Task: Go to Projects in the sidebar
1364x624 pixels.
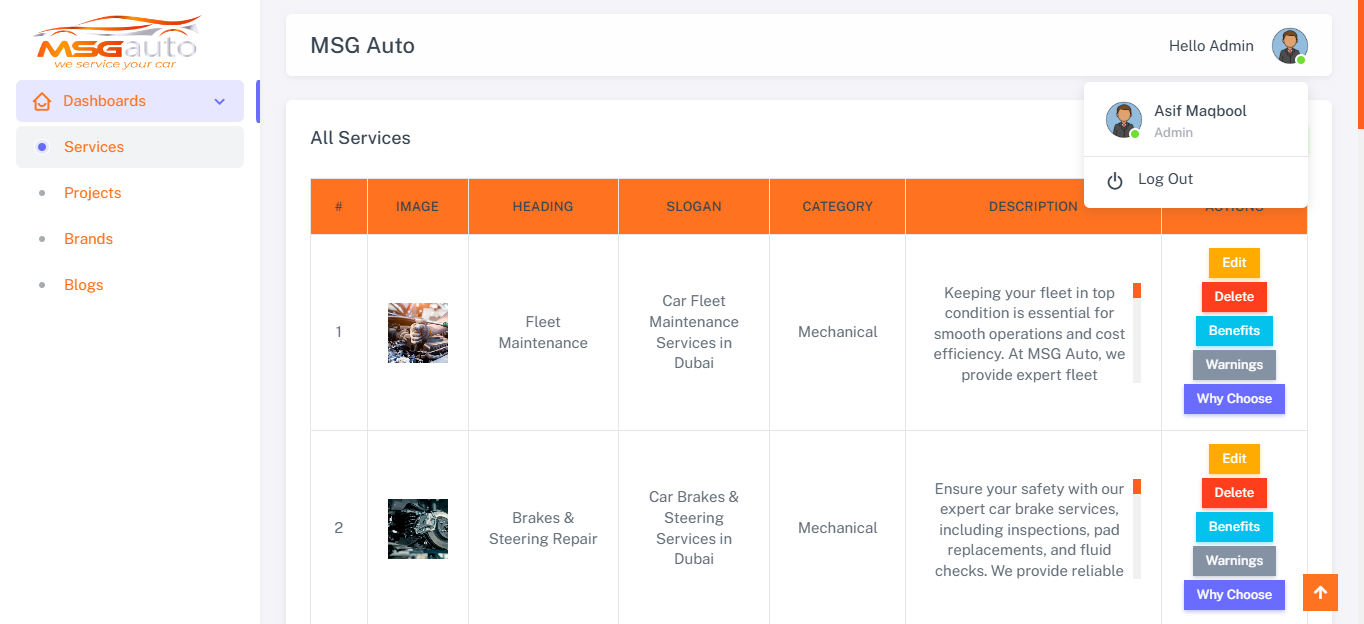Action: (92, 193)
